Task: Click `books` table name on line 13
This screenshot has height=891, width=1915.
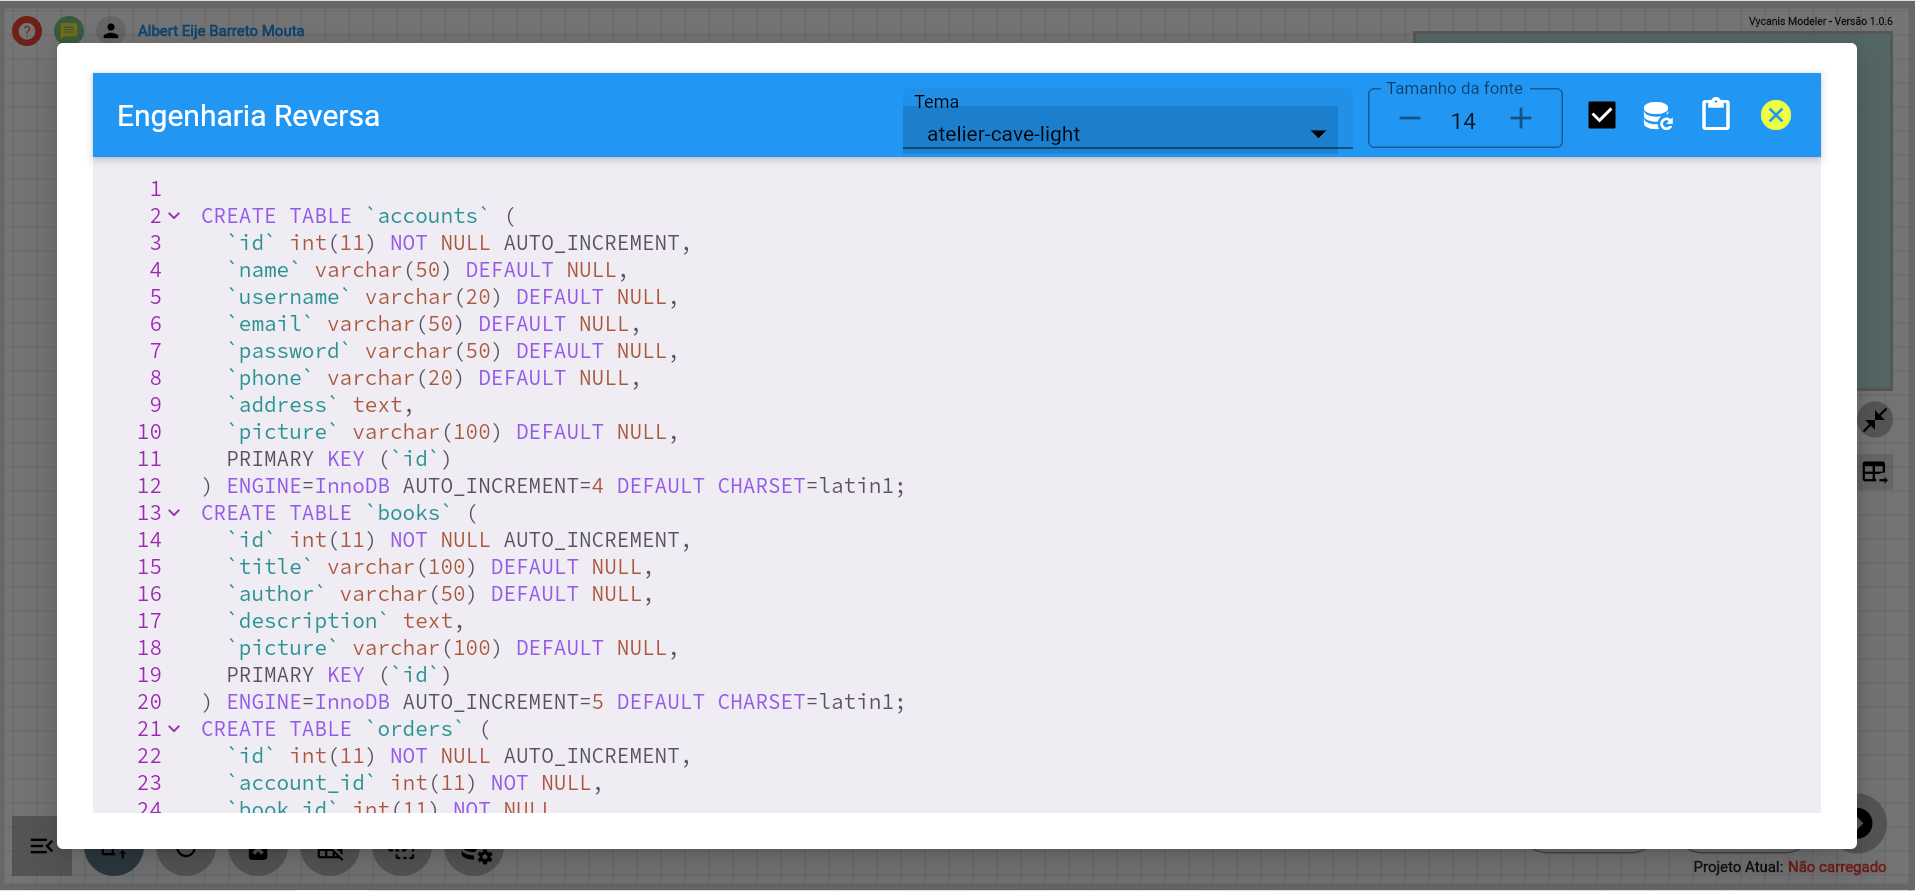Action: click(x=409, y=513)
